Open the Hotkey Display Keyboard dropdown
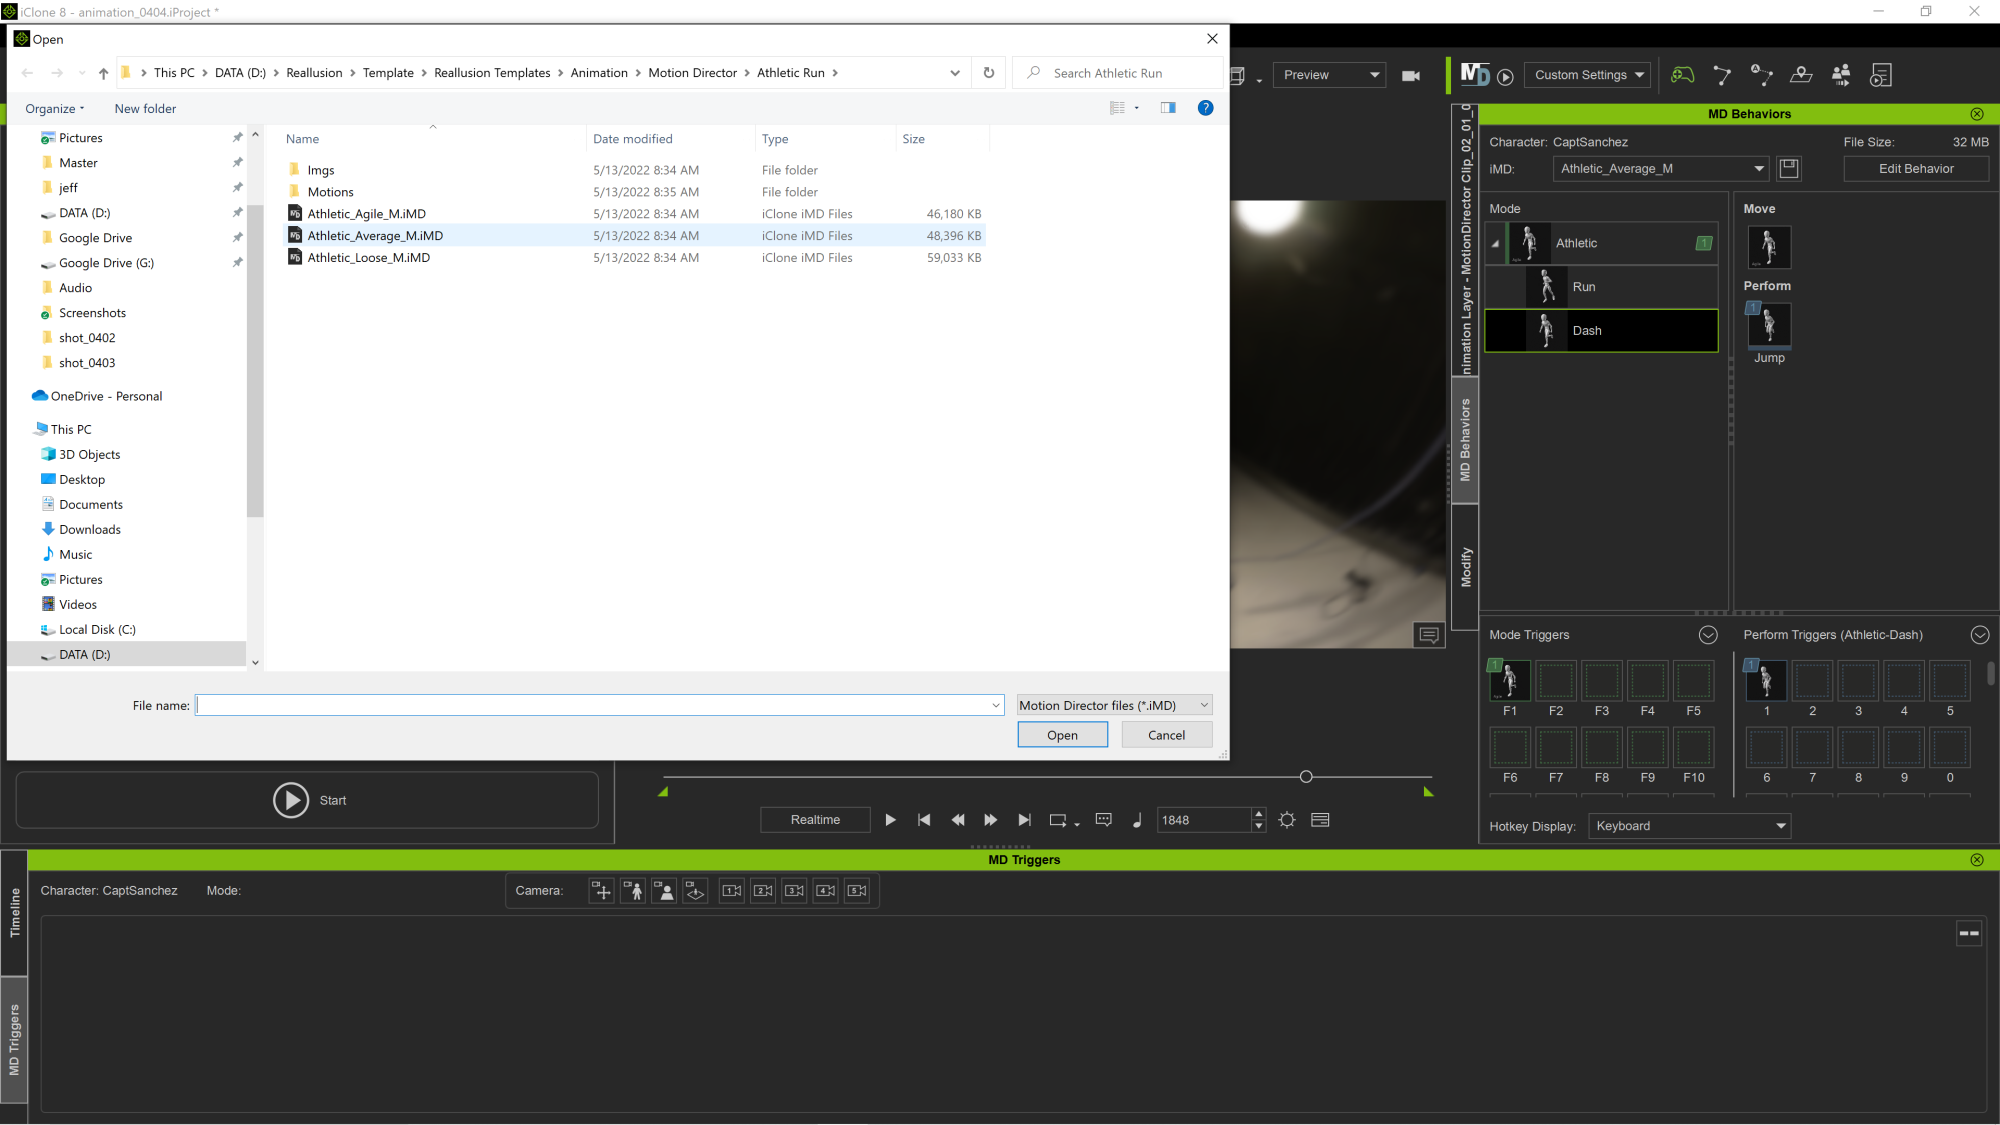2000x1125 pixels. click(1690, 826)
